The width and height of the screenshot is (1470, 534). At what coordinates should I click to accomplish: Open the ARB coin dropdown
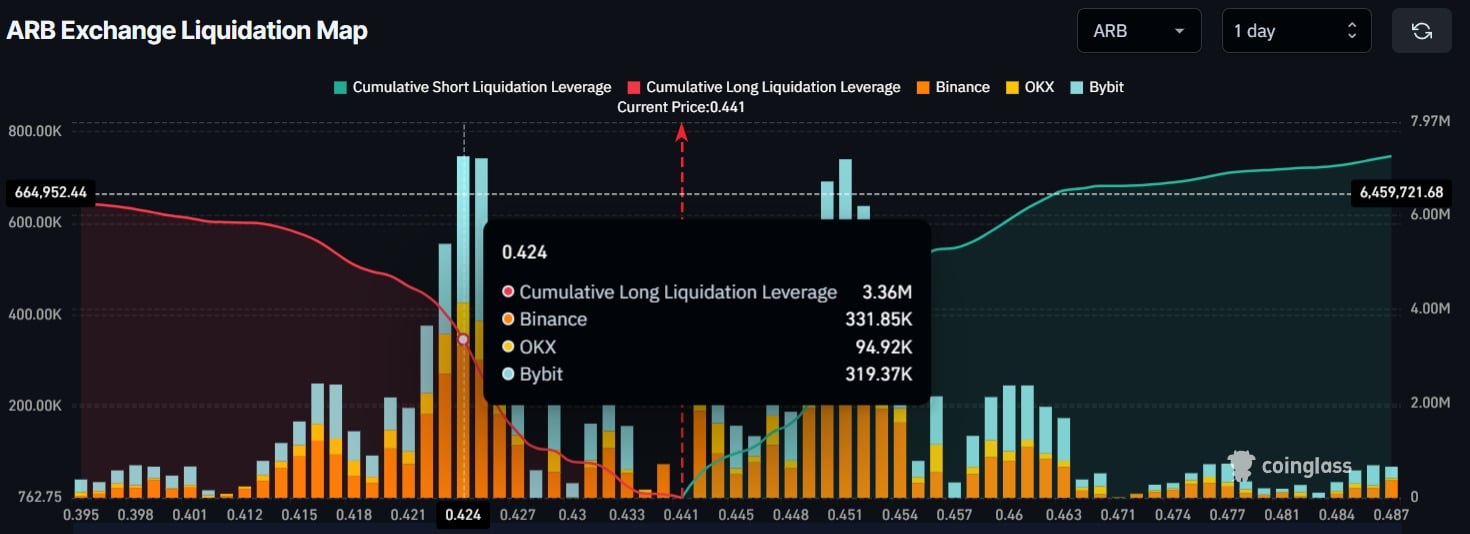coord(1138,31)
